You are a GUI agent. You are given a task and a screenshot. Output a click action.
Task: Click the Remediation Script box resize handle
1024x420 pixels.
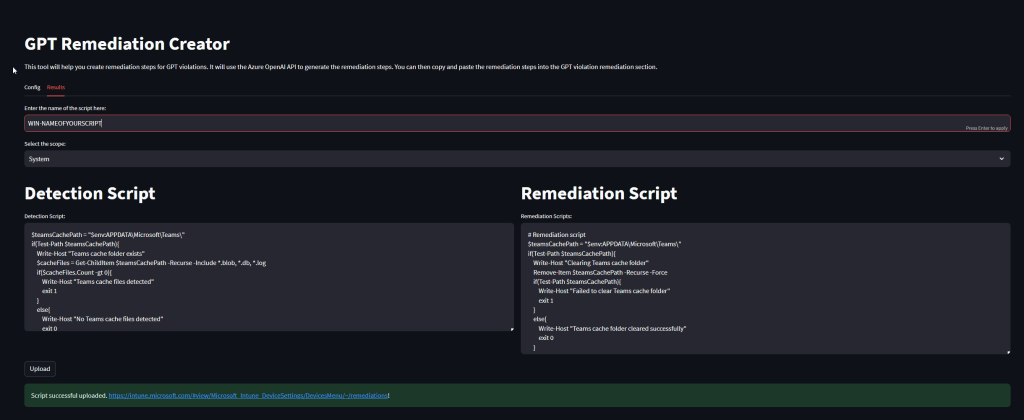click(x=1007, y=350)
